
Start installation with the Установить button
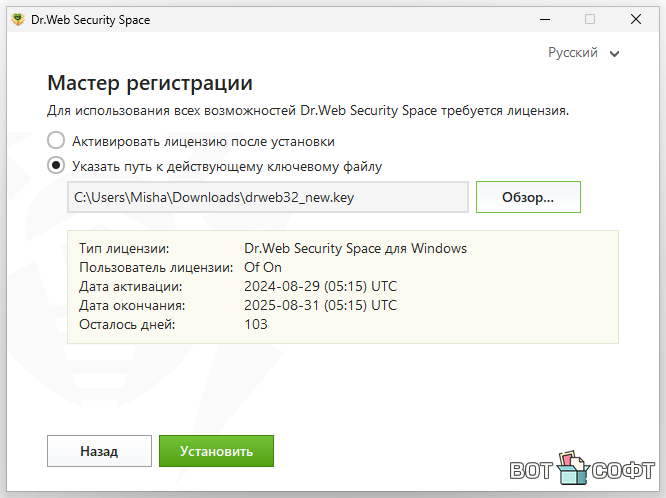tap(216, 451)
